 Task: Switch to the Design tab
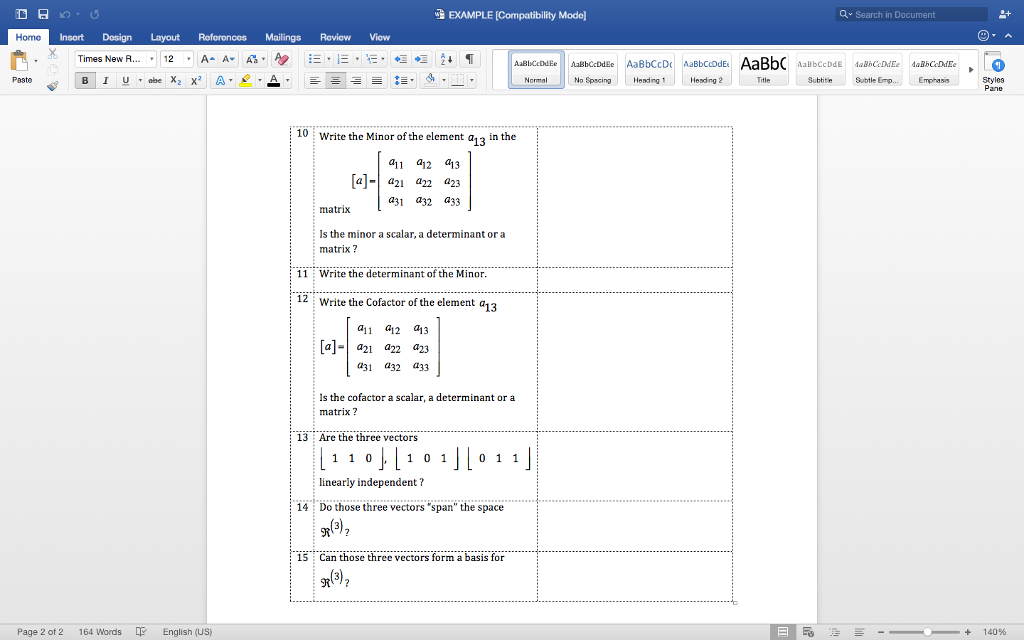(117, 37)
